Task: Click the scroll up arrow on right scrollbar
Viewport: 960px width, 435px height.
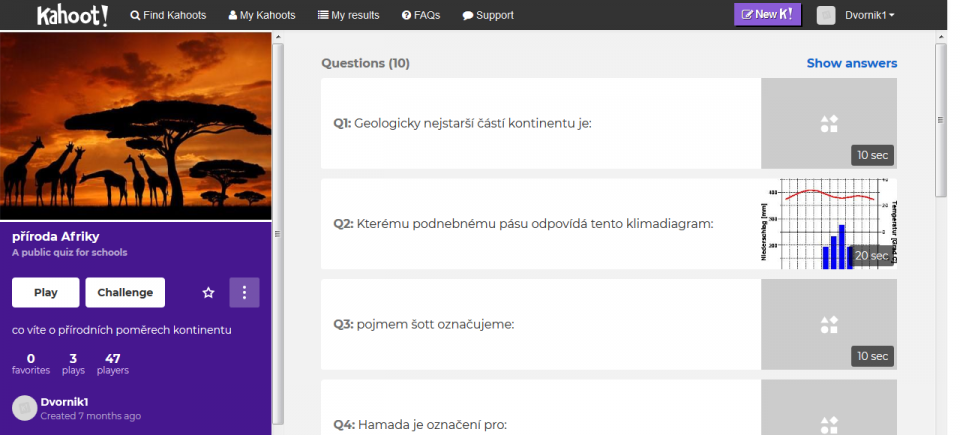Action: pos(942,37)
